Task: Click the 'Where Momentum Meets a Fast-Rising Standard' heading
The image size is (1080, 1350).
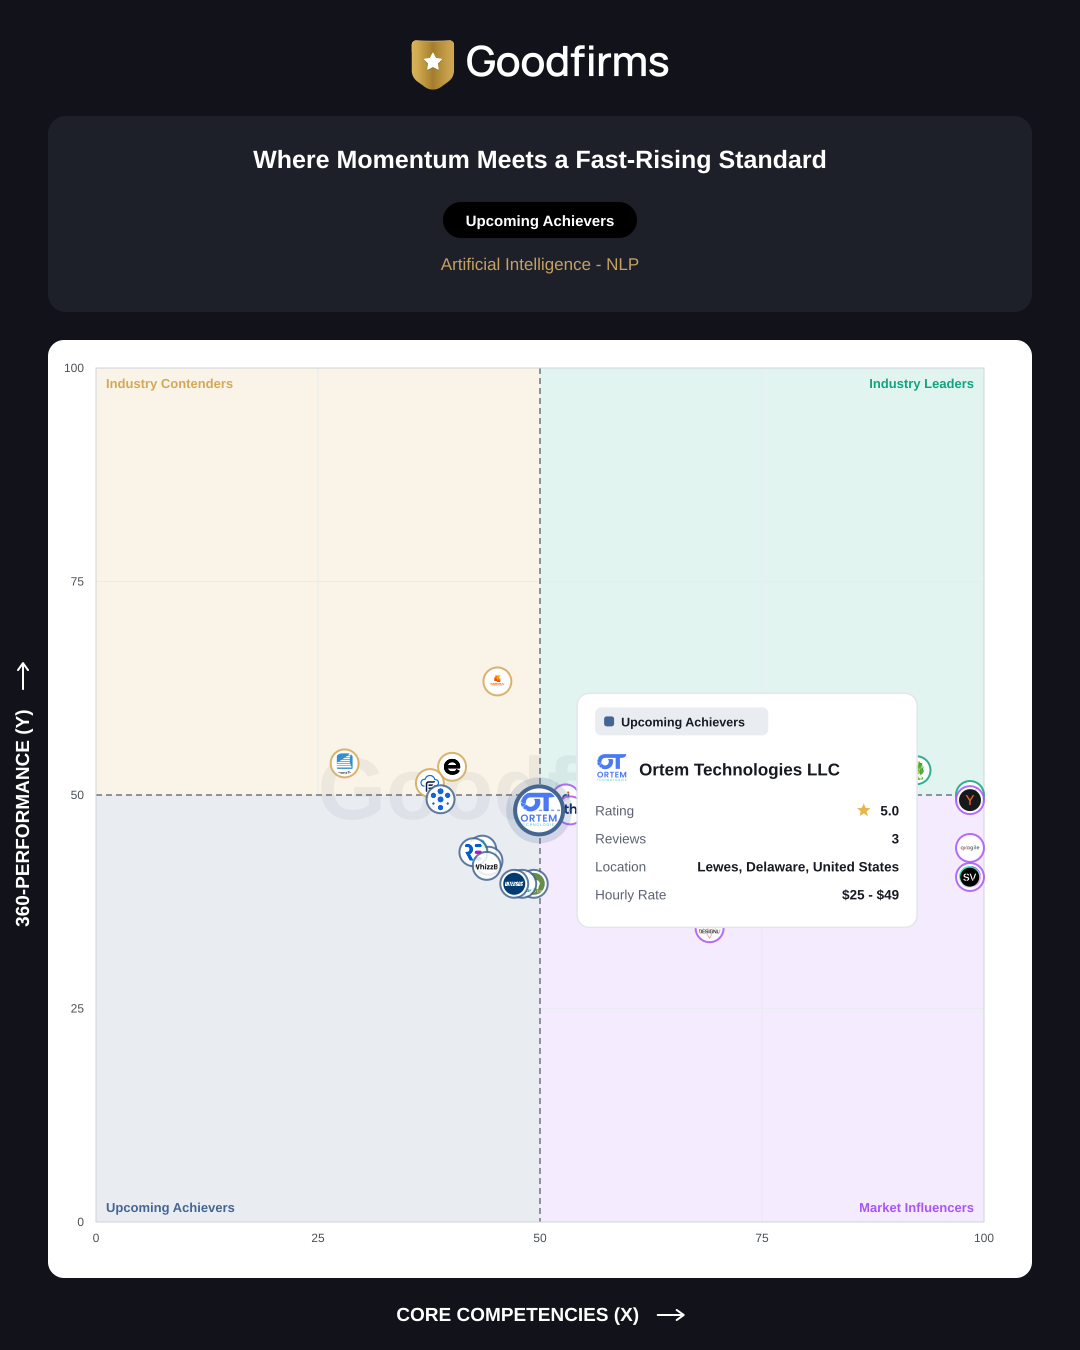Action: click(x=540, y=160)
